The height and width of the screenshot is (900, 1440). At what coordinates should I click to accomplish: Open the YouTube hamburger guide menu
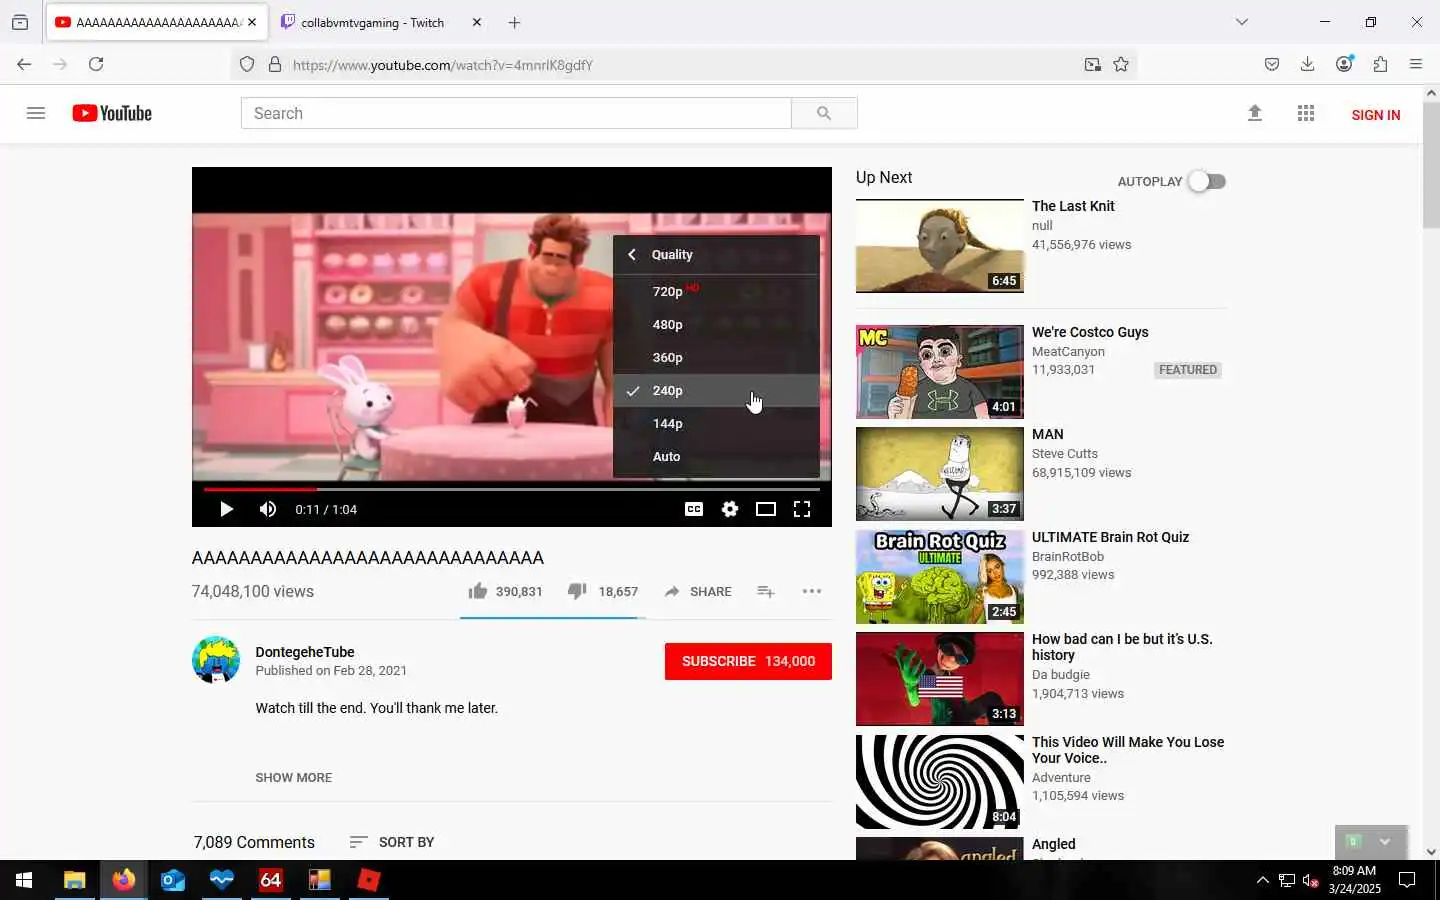click(x=36, y=113)
